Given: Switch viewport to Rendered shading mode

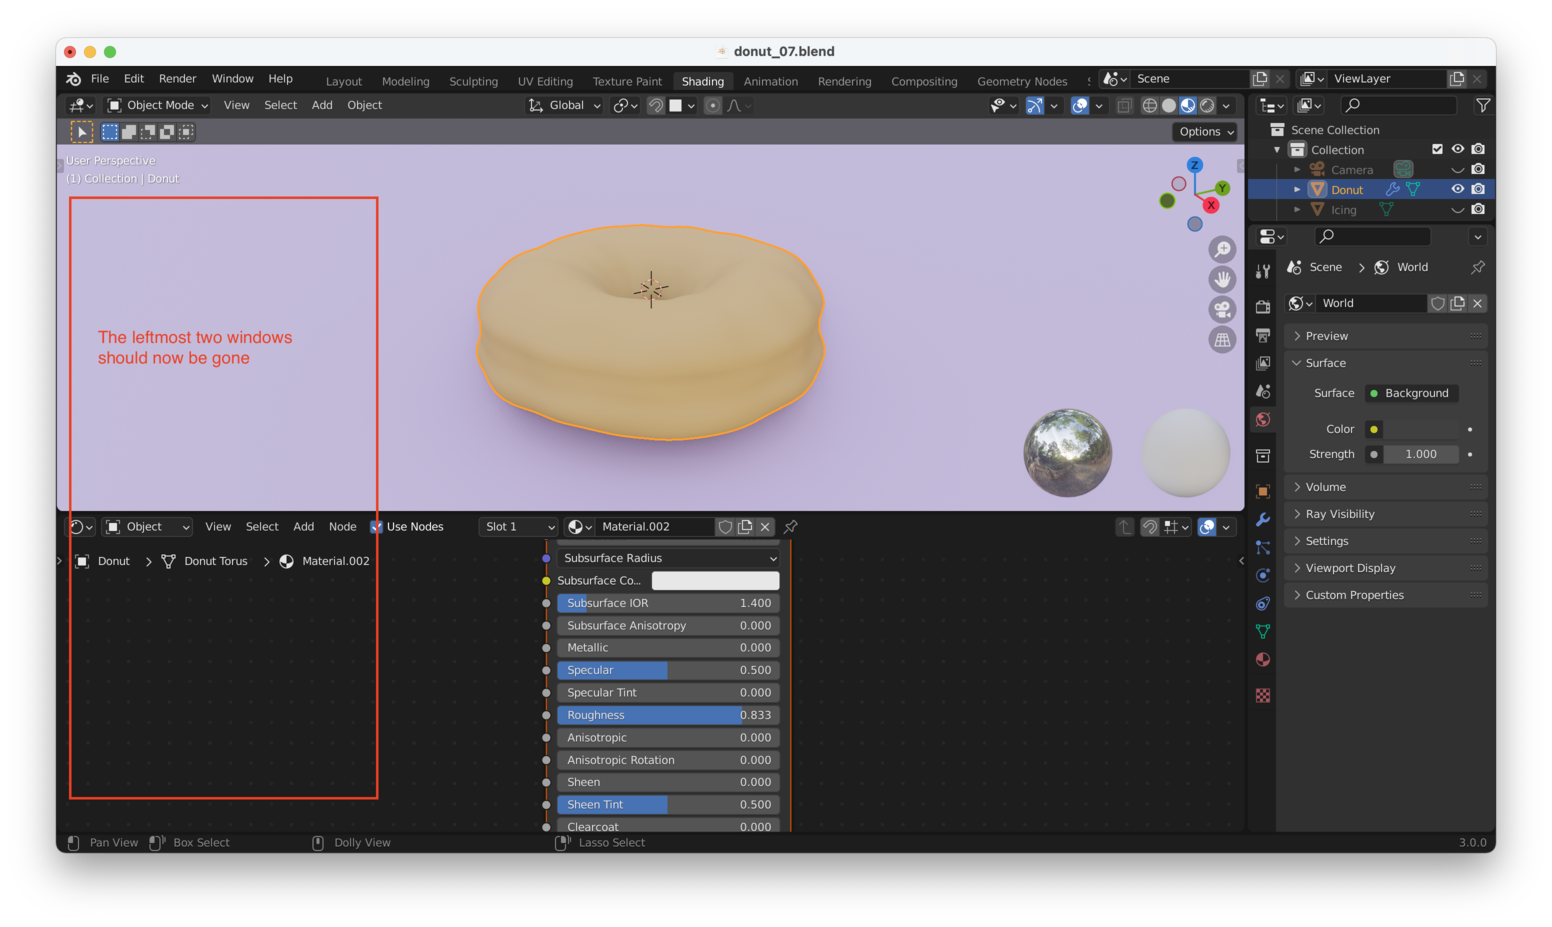Looking at the screenshot, I should [x=1207, y=105].
